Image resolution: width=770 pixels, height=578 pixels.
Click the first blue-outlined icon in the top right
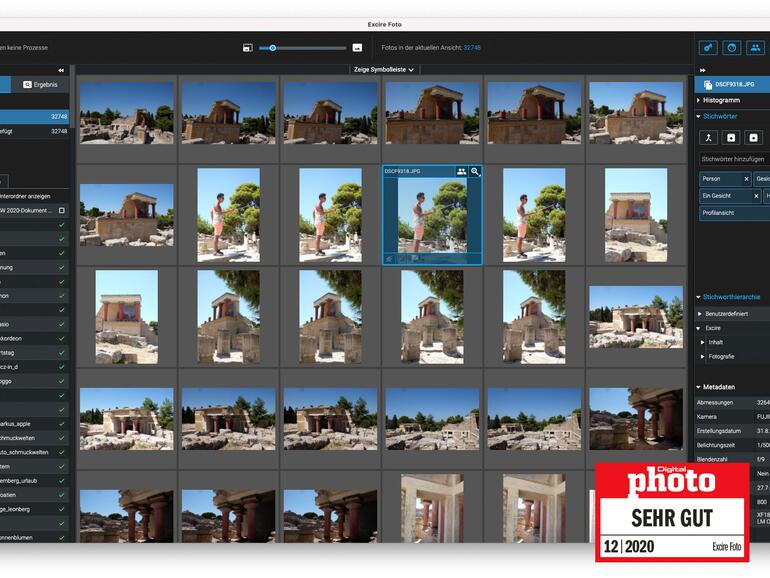tap(708, 48)
